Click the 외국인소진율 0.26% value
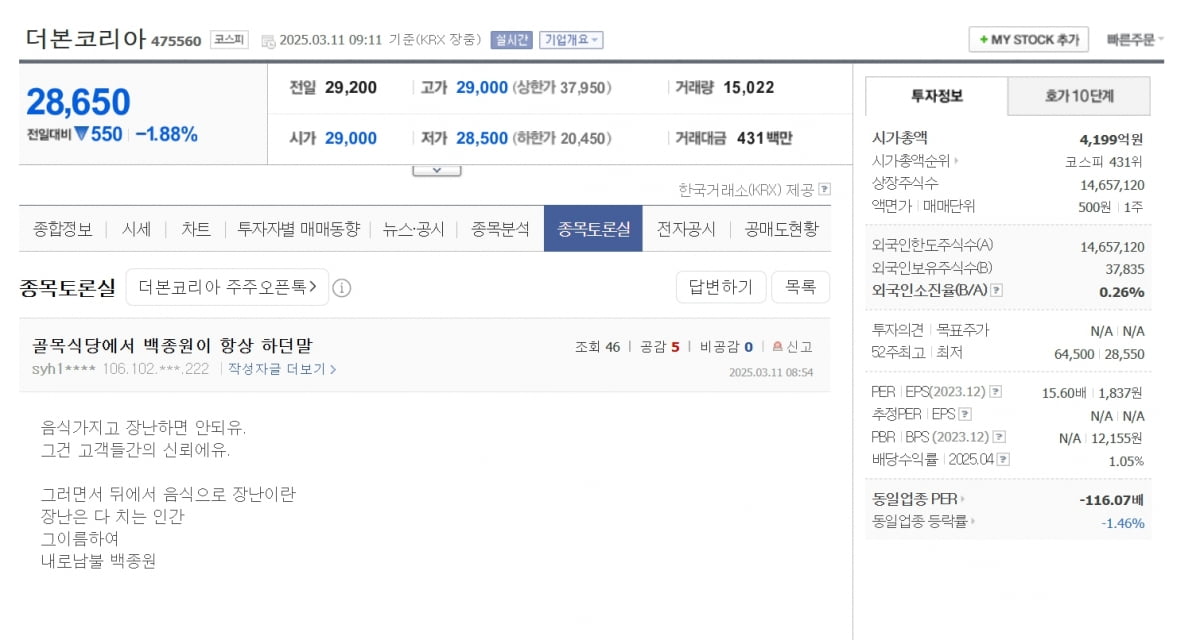Image resolution: width=1200 pixels, height=640 pixels. pos(1122,292)
